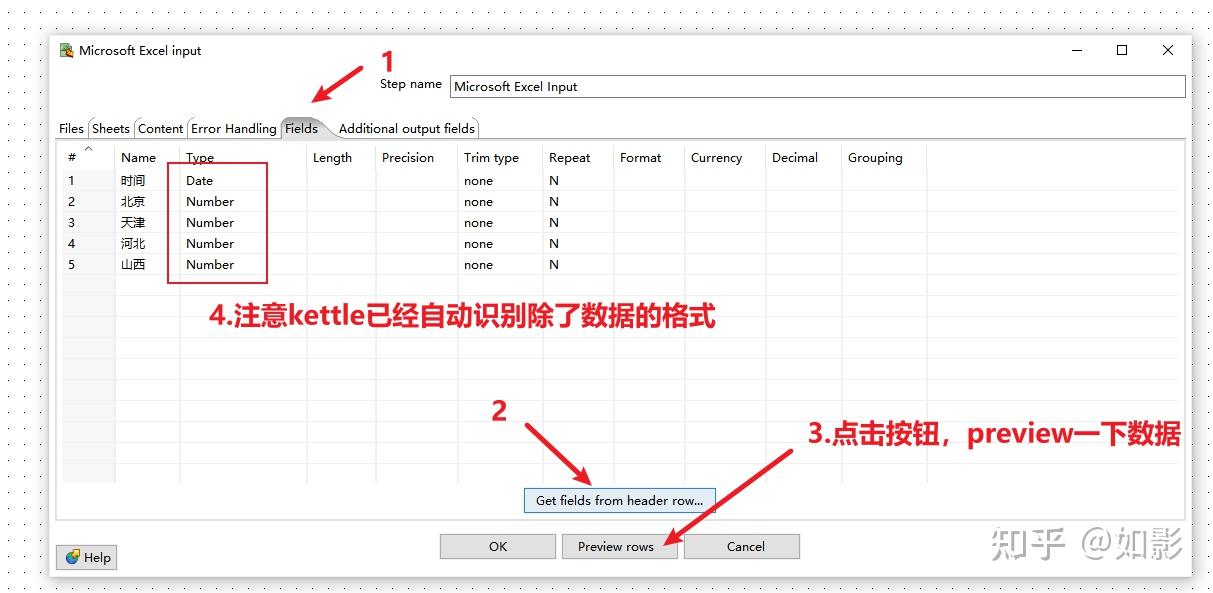Select the field name 河北
The width and height of the screenshot is (1213, 593).
pos(133,244)
